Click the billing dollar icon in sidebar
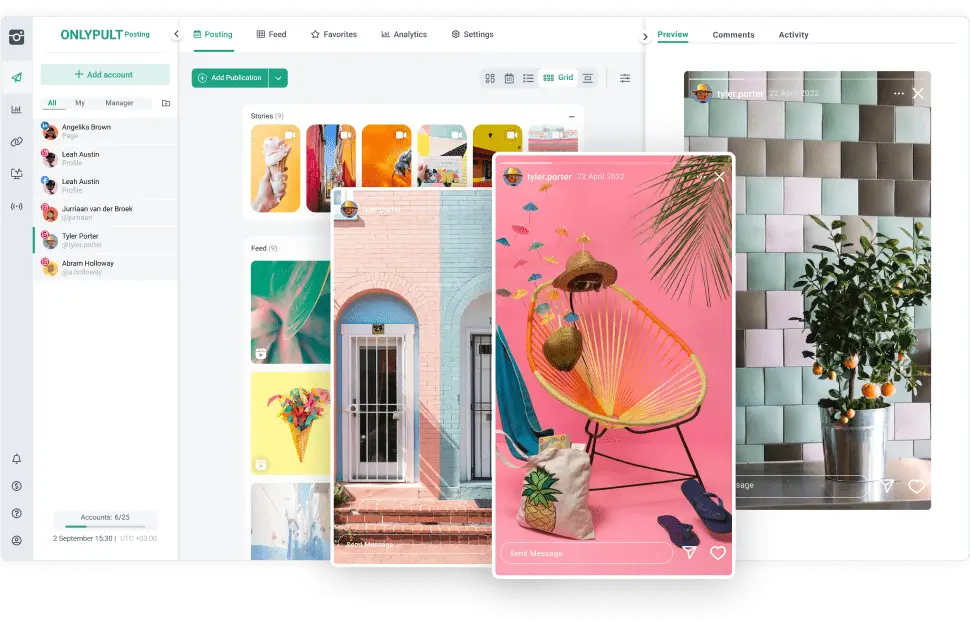This screenshot has height=621, width=970. tap(16, 486)
